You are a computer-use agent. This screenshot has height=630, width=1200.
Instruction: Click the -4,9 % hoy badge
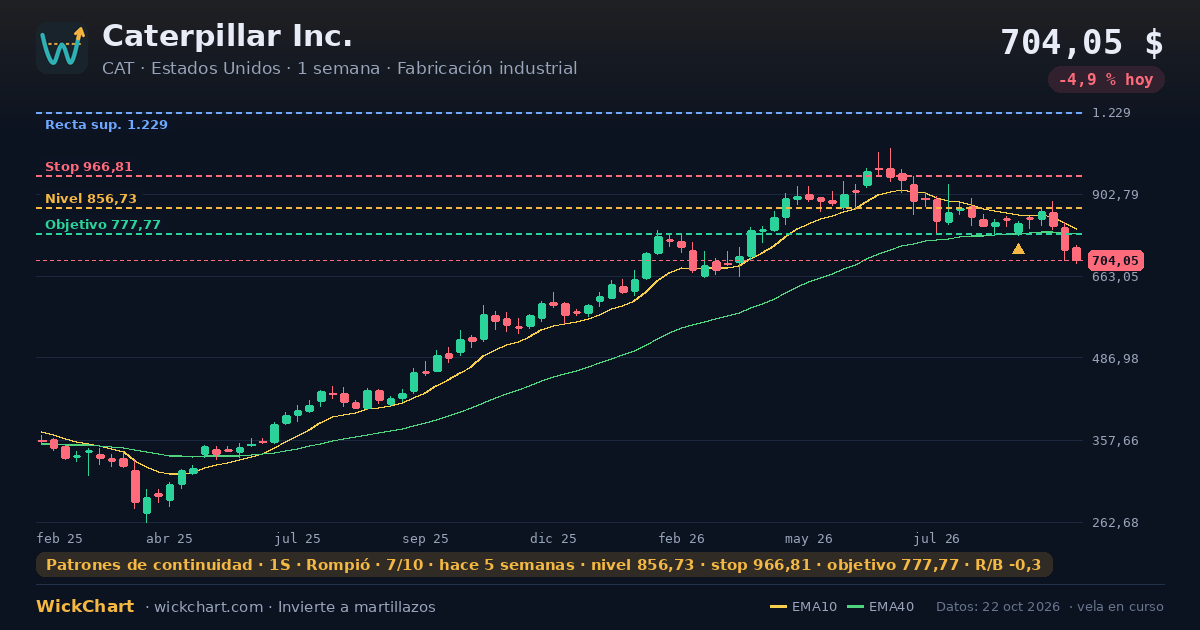1106,80
